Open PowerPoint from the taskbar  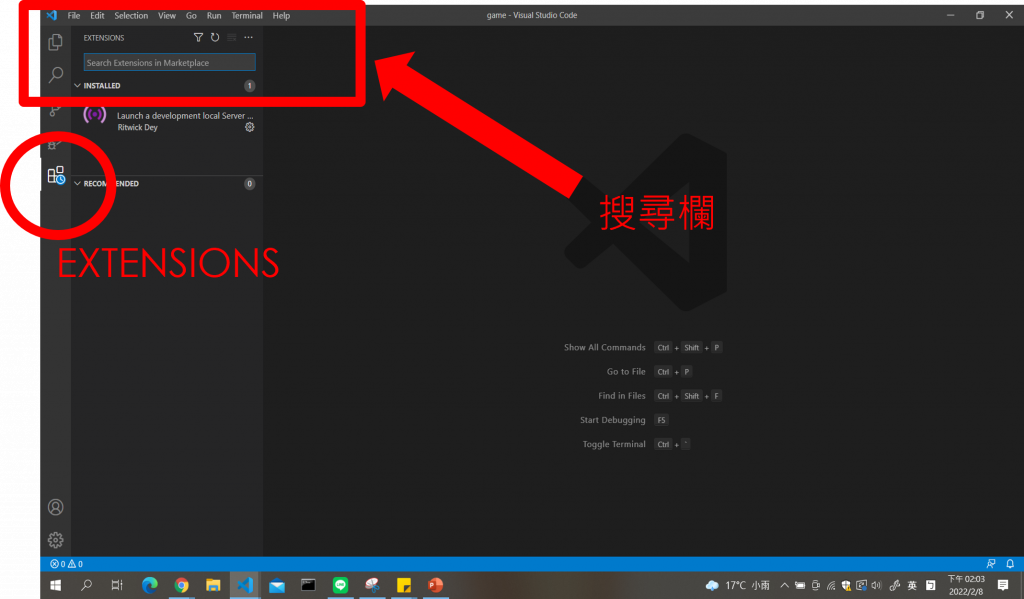click(x=436, y=585)
